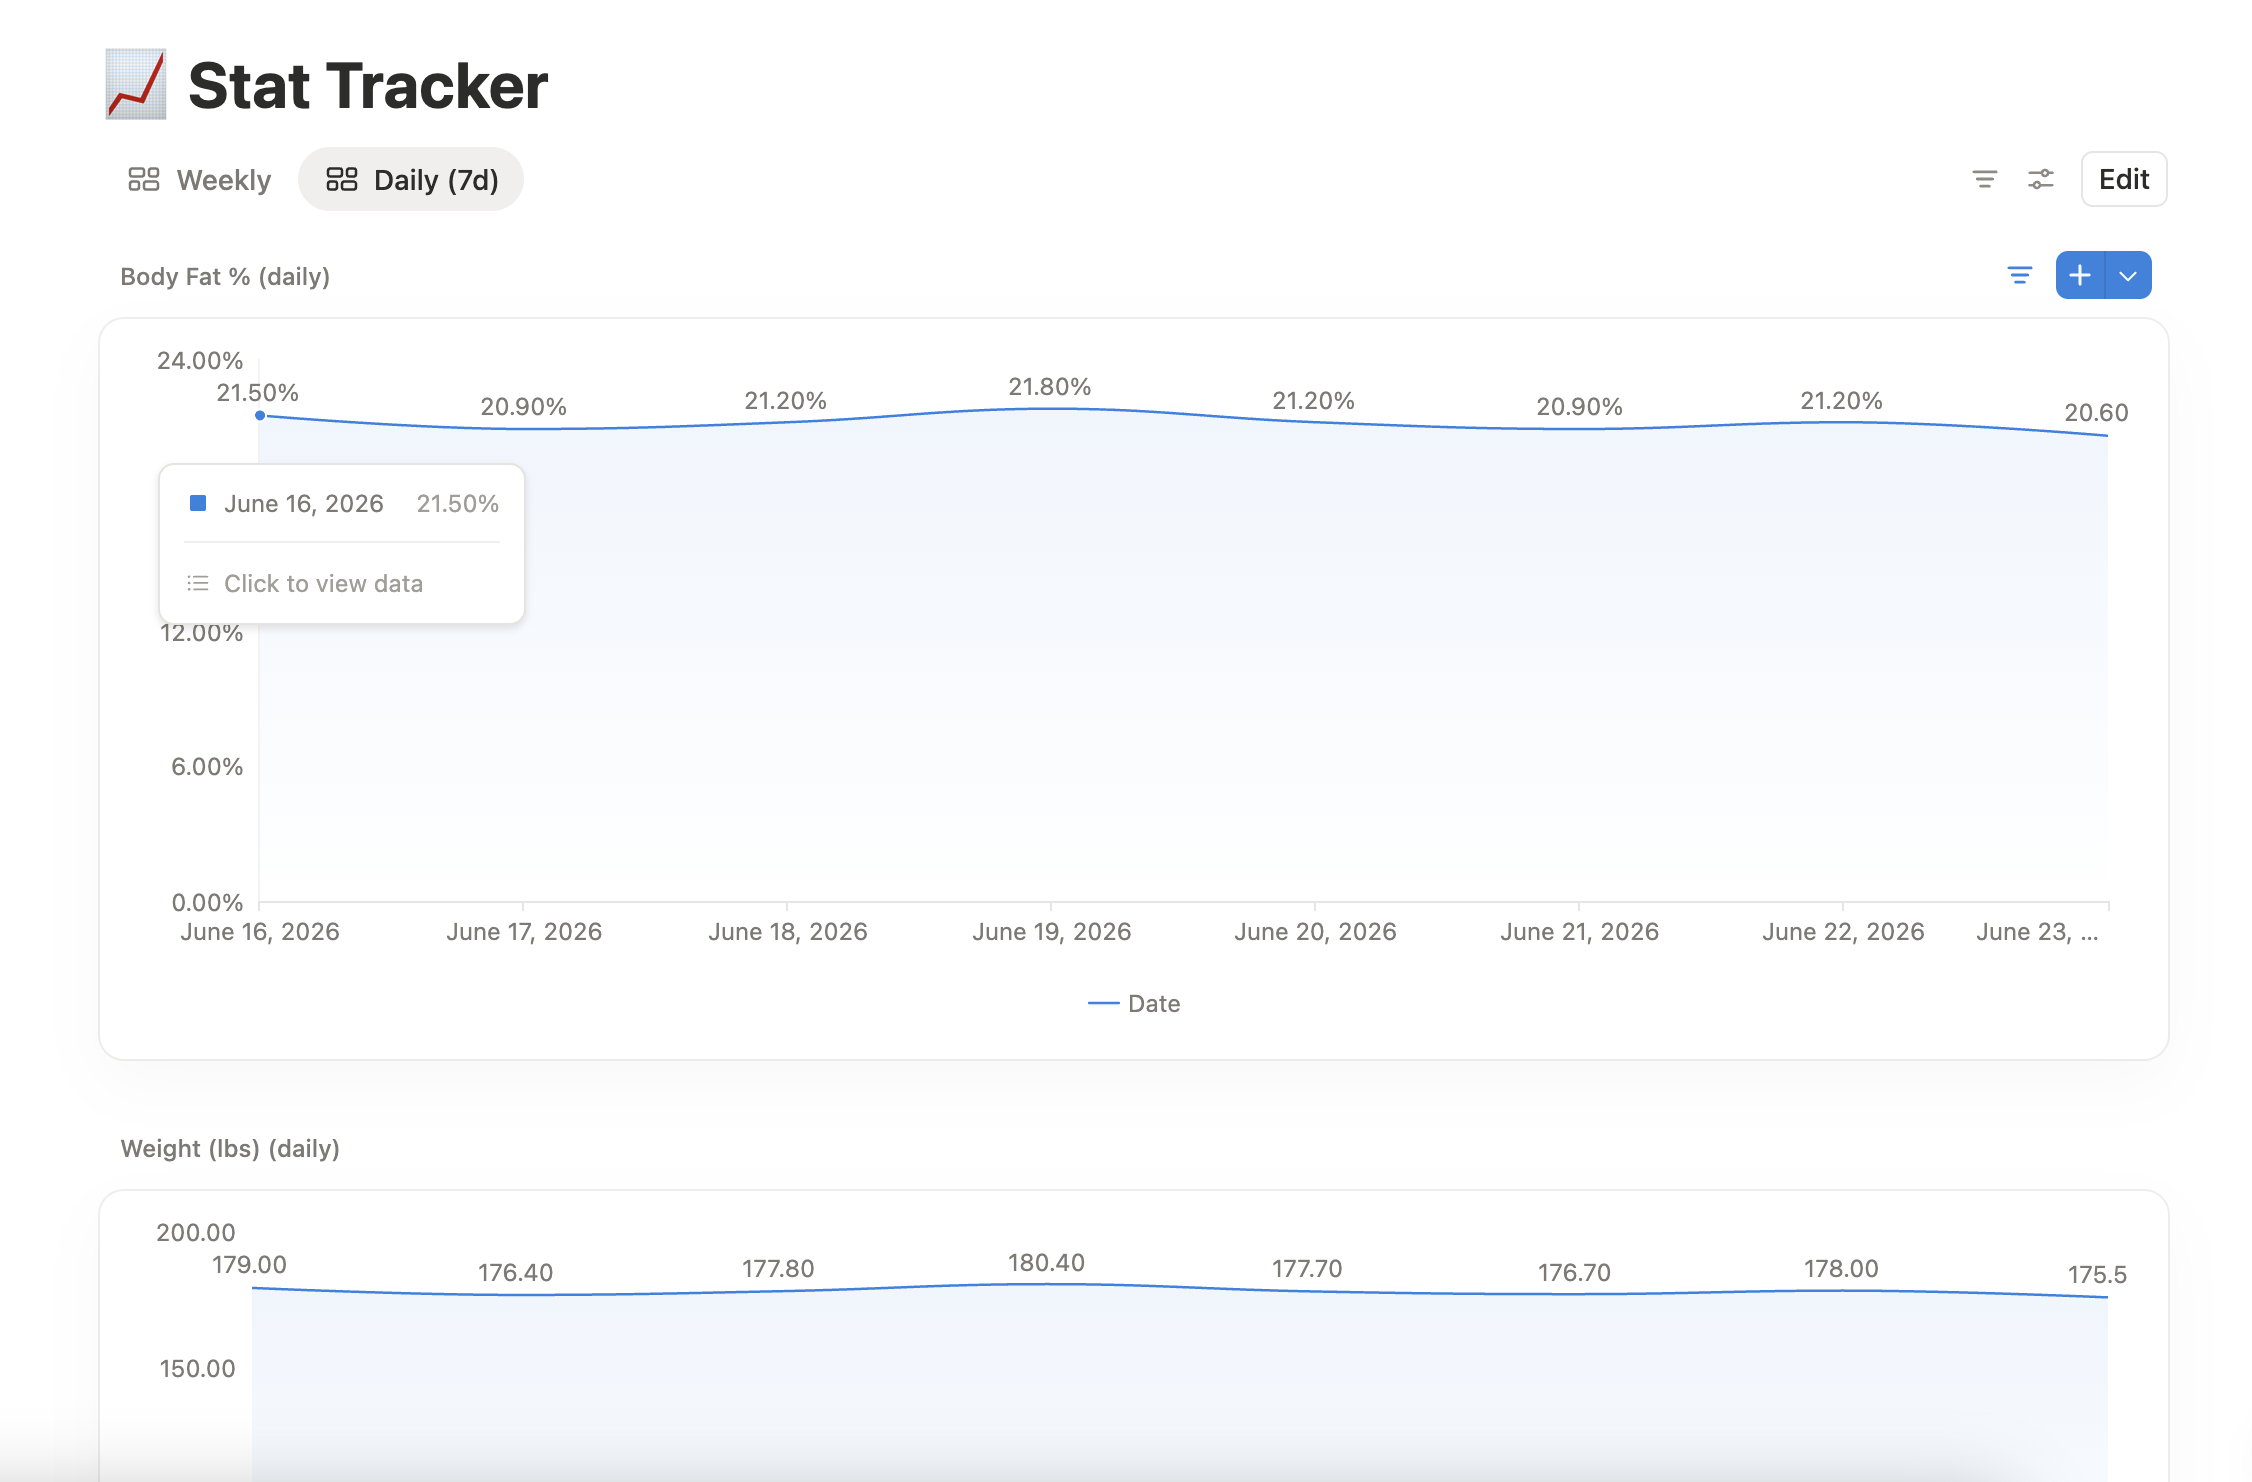Click the June 22, 2026 axis label
The image size is (2252, 1482).
[1843, 932]
